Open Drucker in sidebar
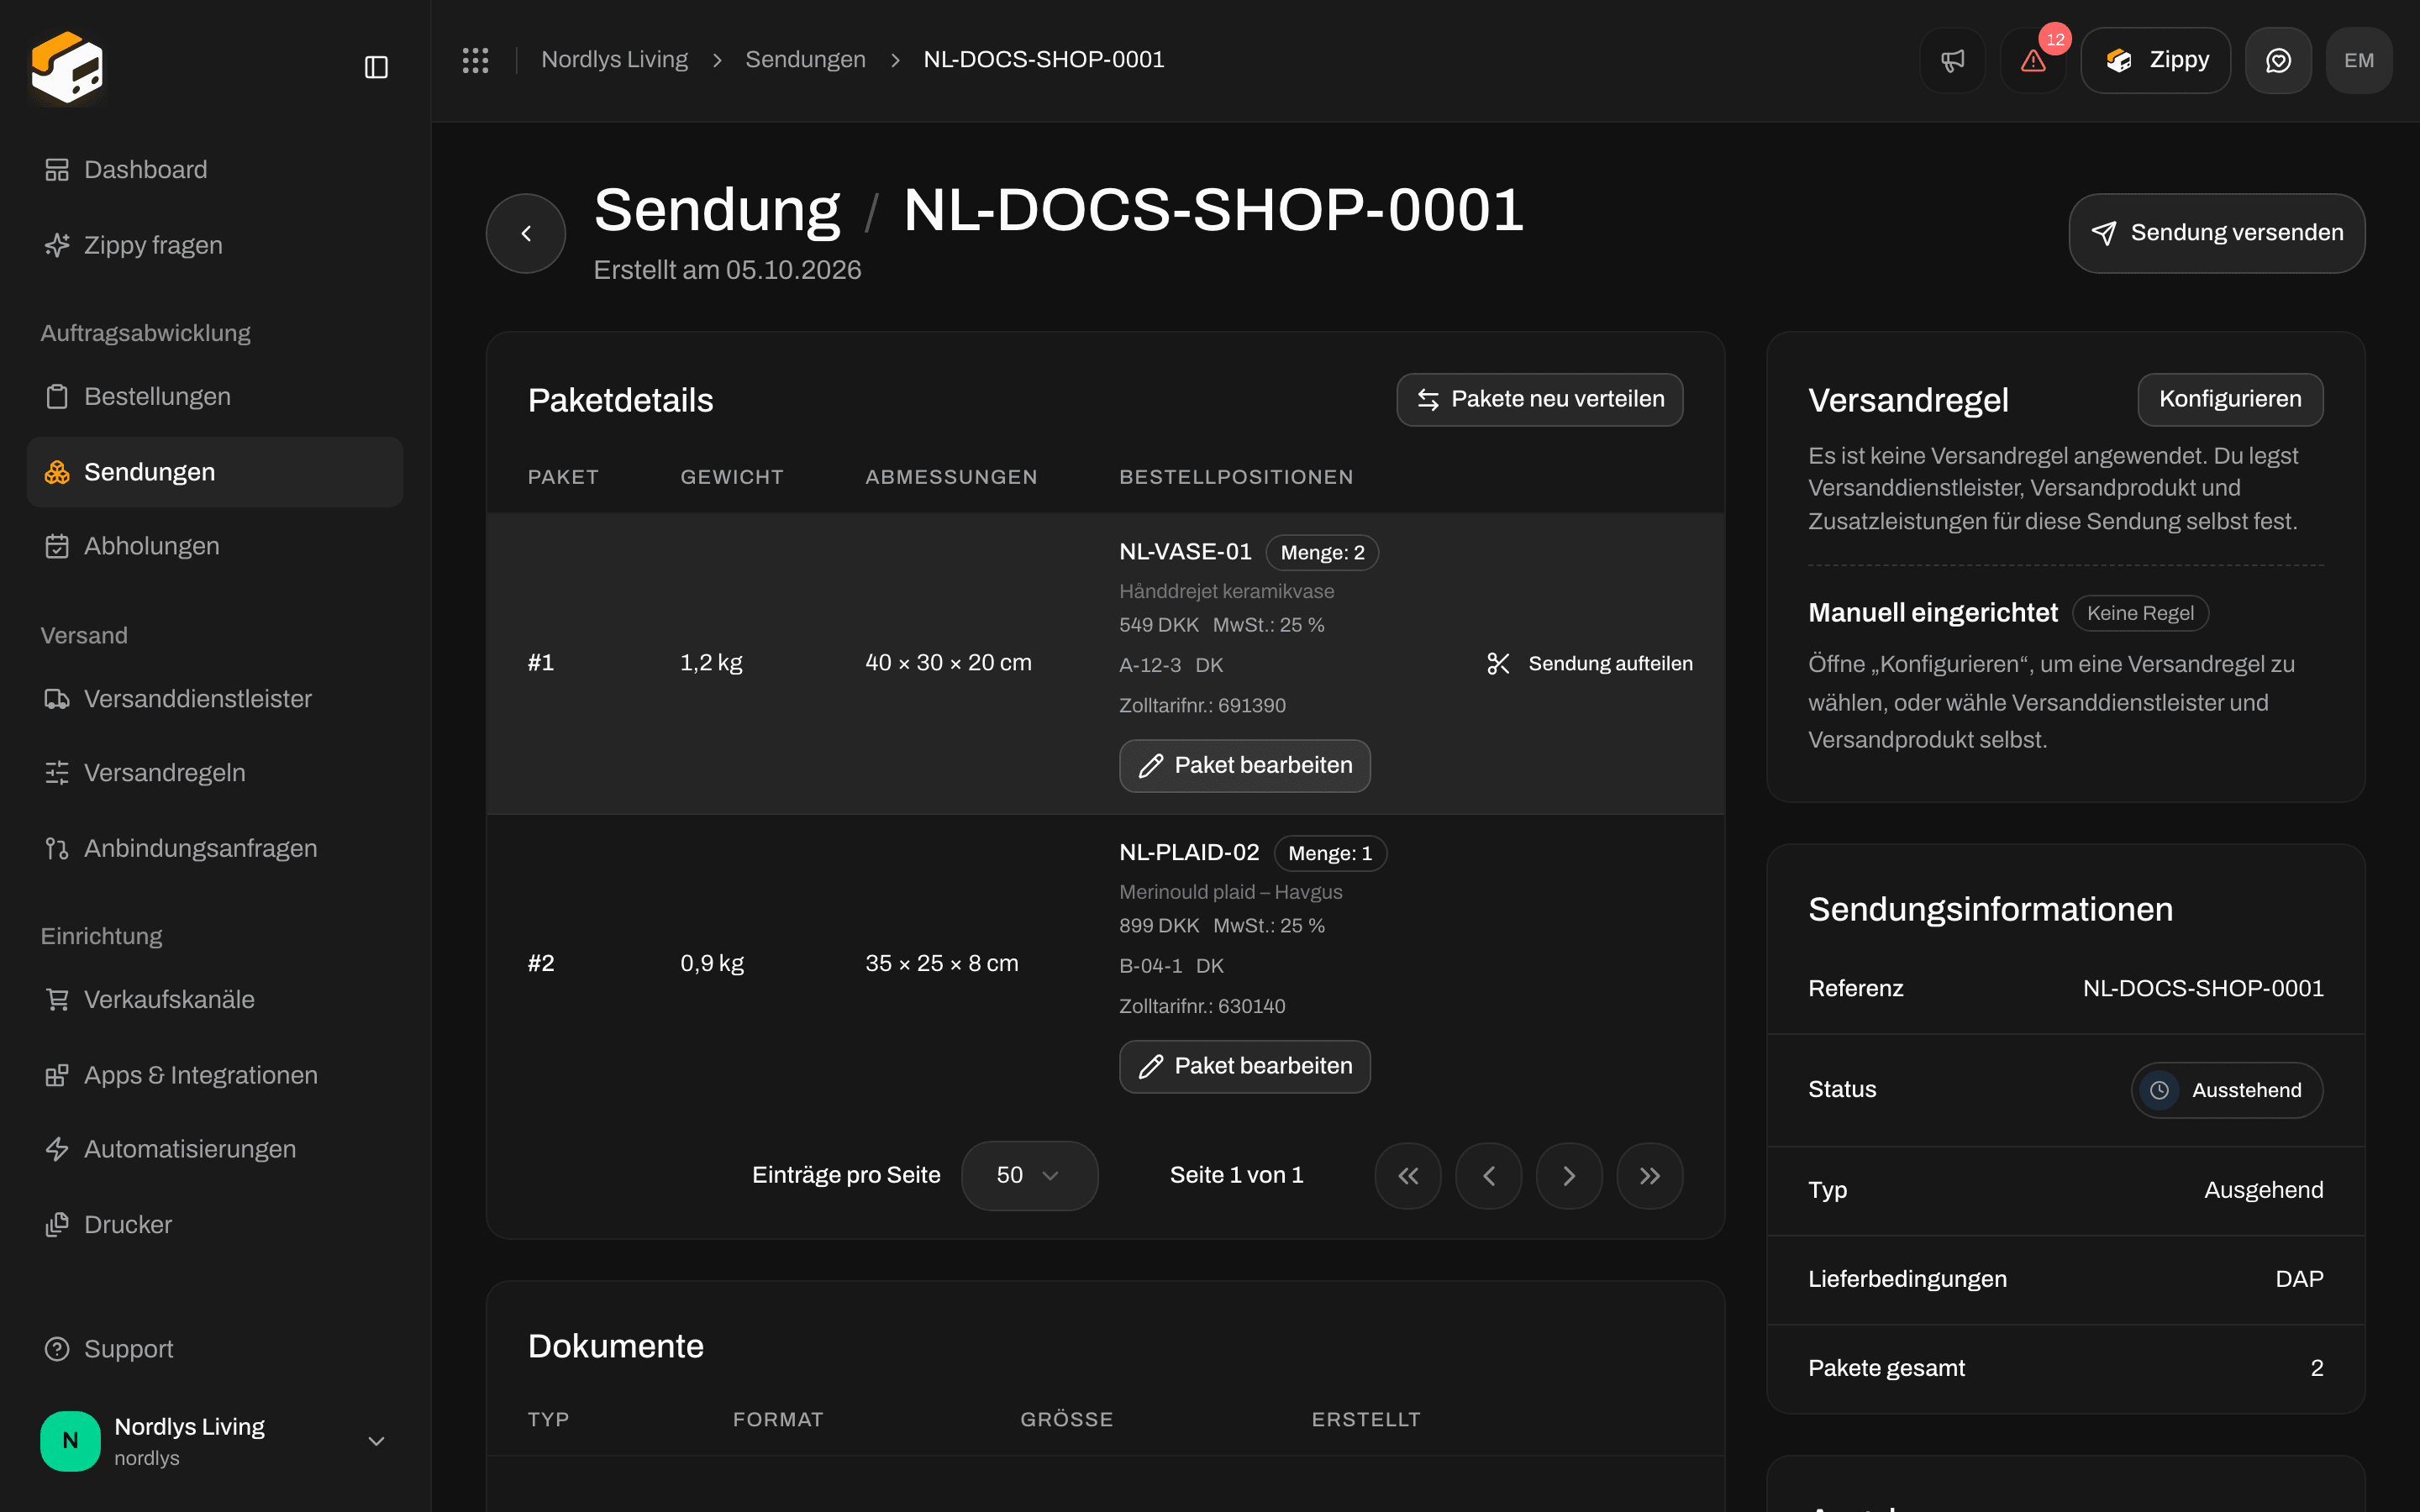 [215, 1224]
